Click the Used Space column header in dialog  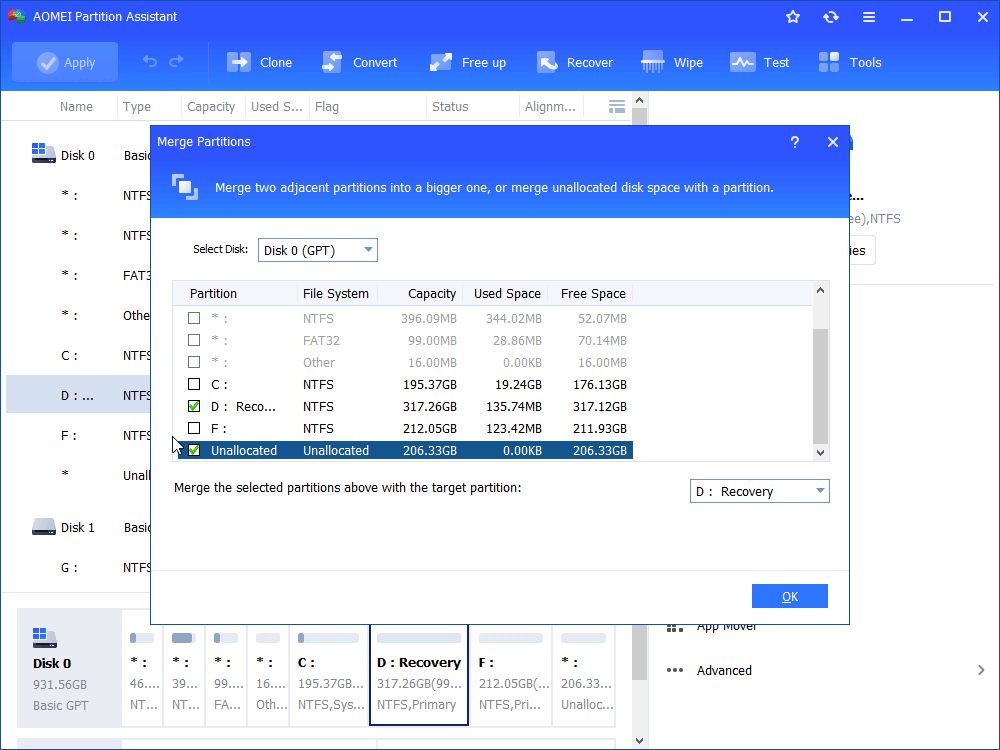507,293
